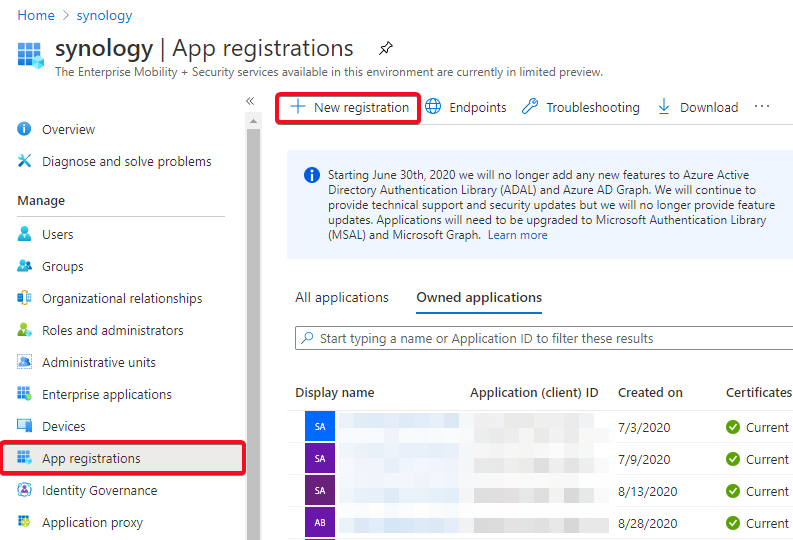Click the green check for 7/3/2020 certificate
The height and width of the screenshot is (540, 793).
click(x=733, y=427)
